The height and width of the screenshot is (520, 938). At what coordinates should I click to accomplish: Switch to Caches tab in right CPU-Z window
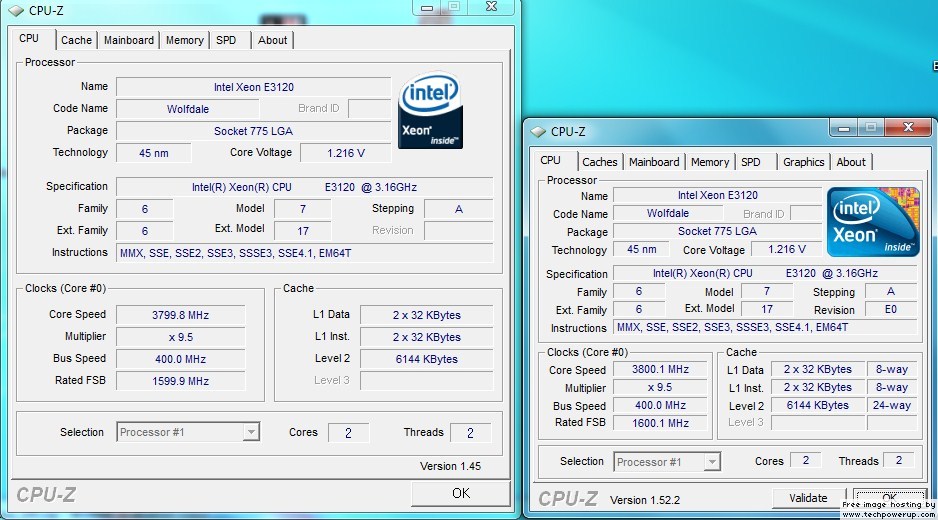point(599,162)
